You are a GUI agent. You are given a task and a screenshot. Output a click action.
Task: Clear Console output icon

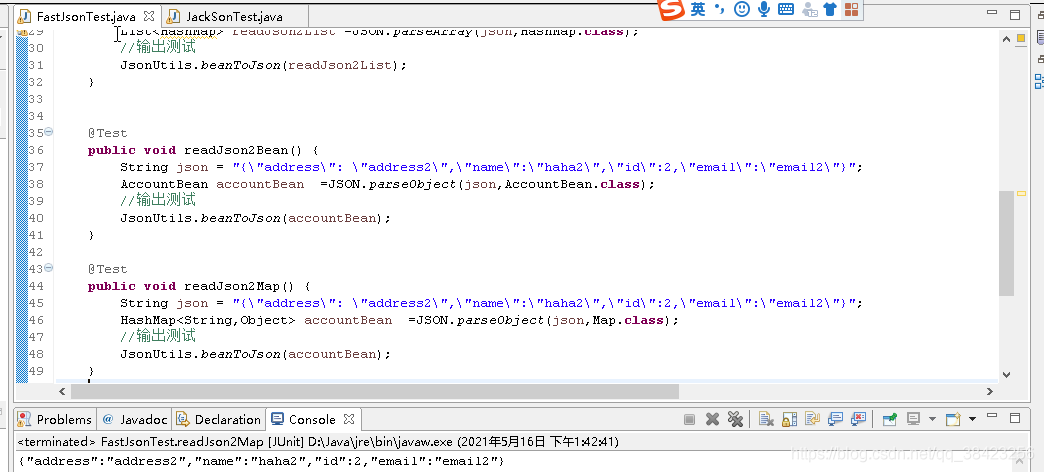coord(765,420)
